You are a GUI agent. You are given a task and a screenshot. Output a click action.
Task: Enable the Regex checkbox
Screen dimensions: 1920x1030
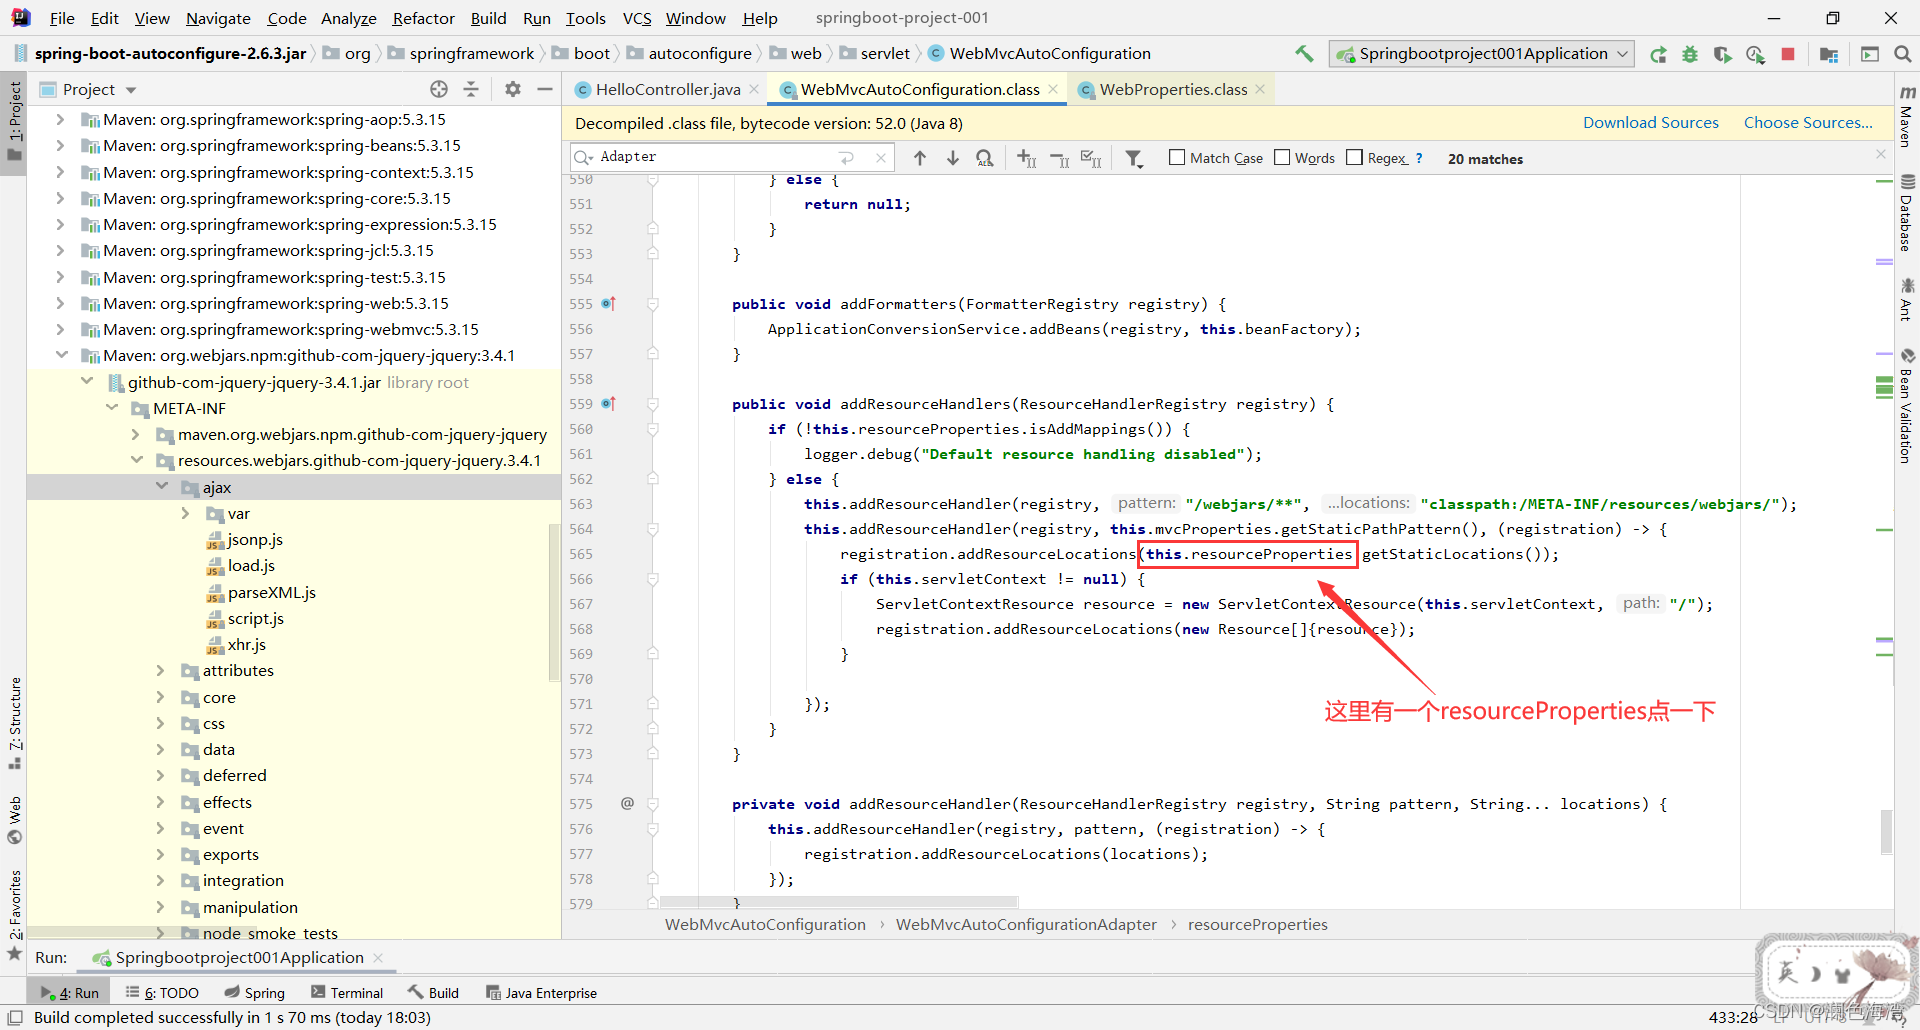[x=1355, y=157]
